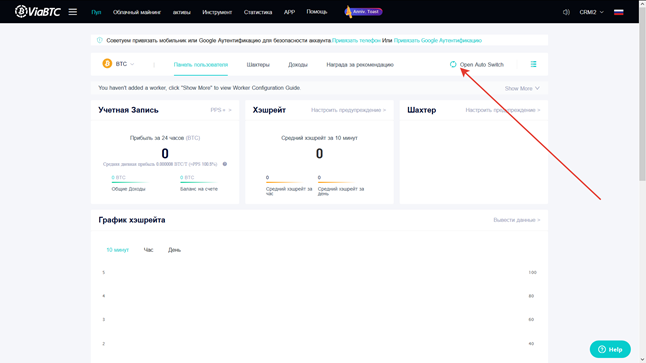Open the hamburger menu next to logo
The image size is (646, 363).
tap(73, 12)
